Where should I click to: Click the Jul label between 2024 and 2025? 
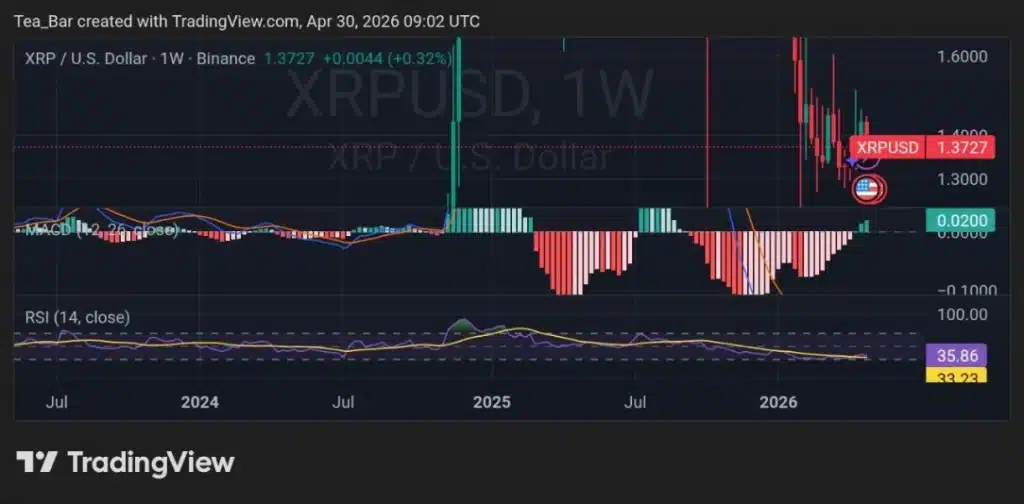point(343,402)
